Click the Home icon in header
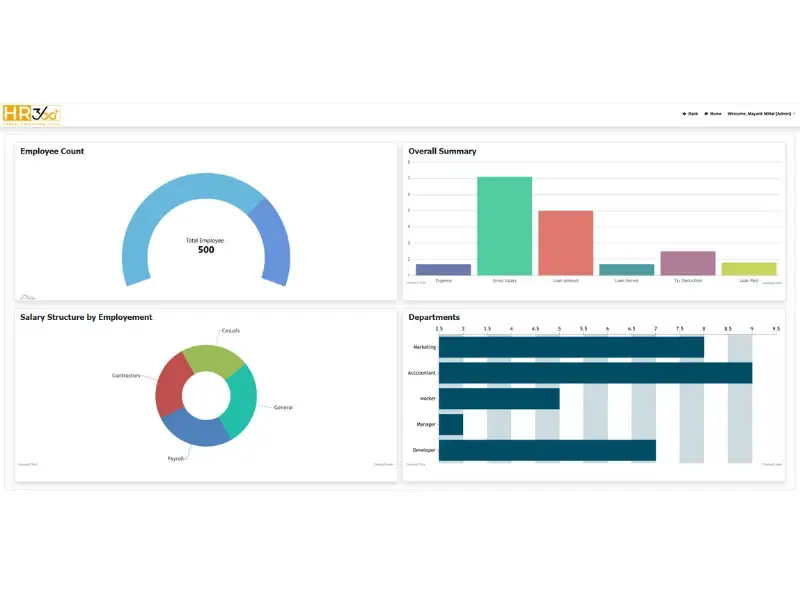800x600 pixels. (706, 114)
